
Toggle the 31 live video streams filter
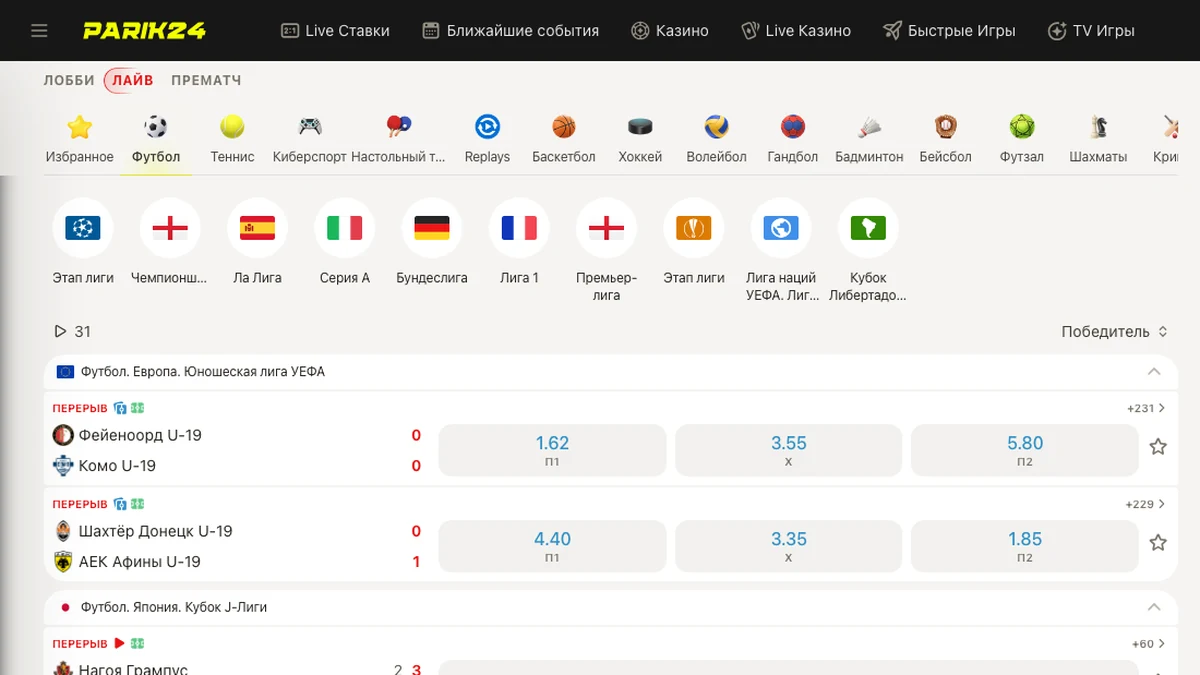point(71,331)
